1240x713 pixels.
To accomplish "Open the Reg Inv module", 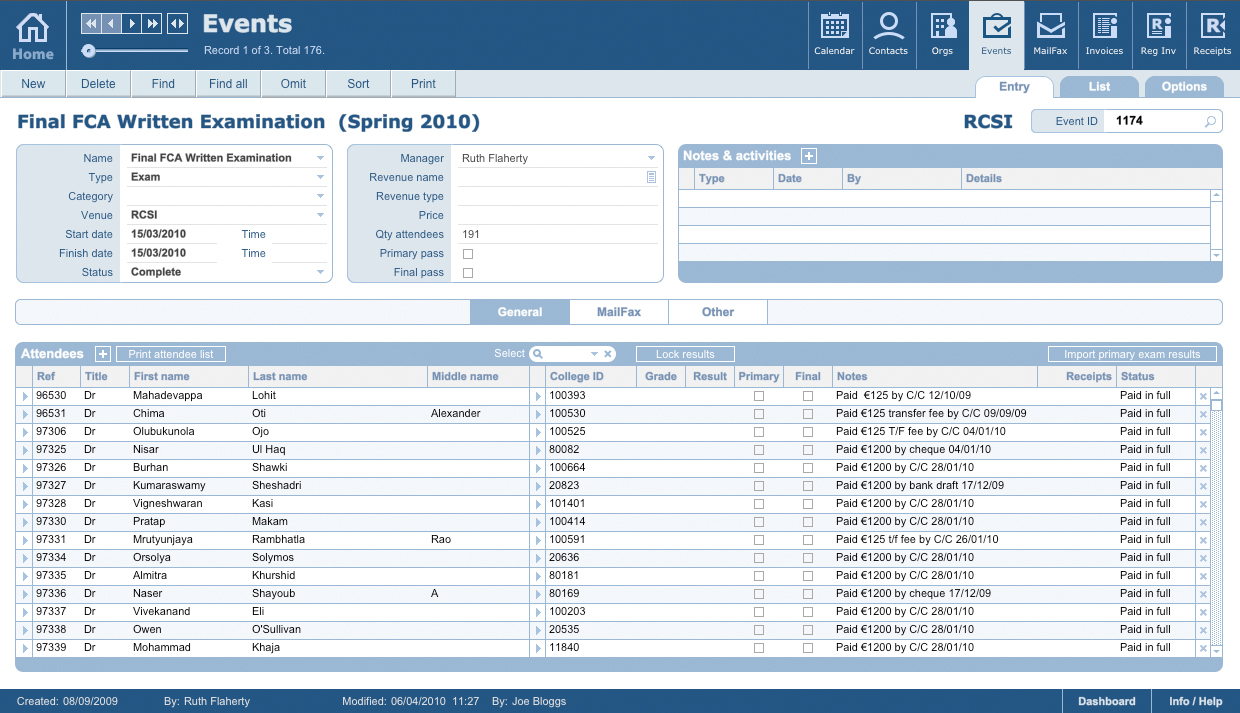I will (1158, 35).
